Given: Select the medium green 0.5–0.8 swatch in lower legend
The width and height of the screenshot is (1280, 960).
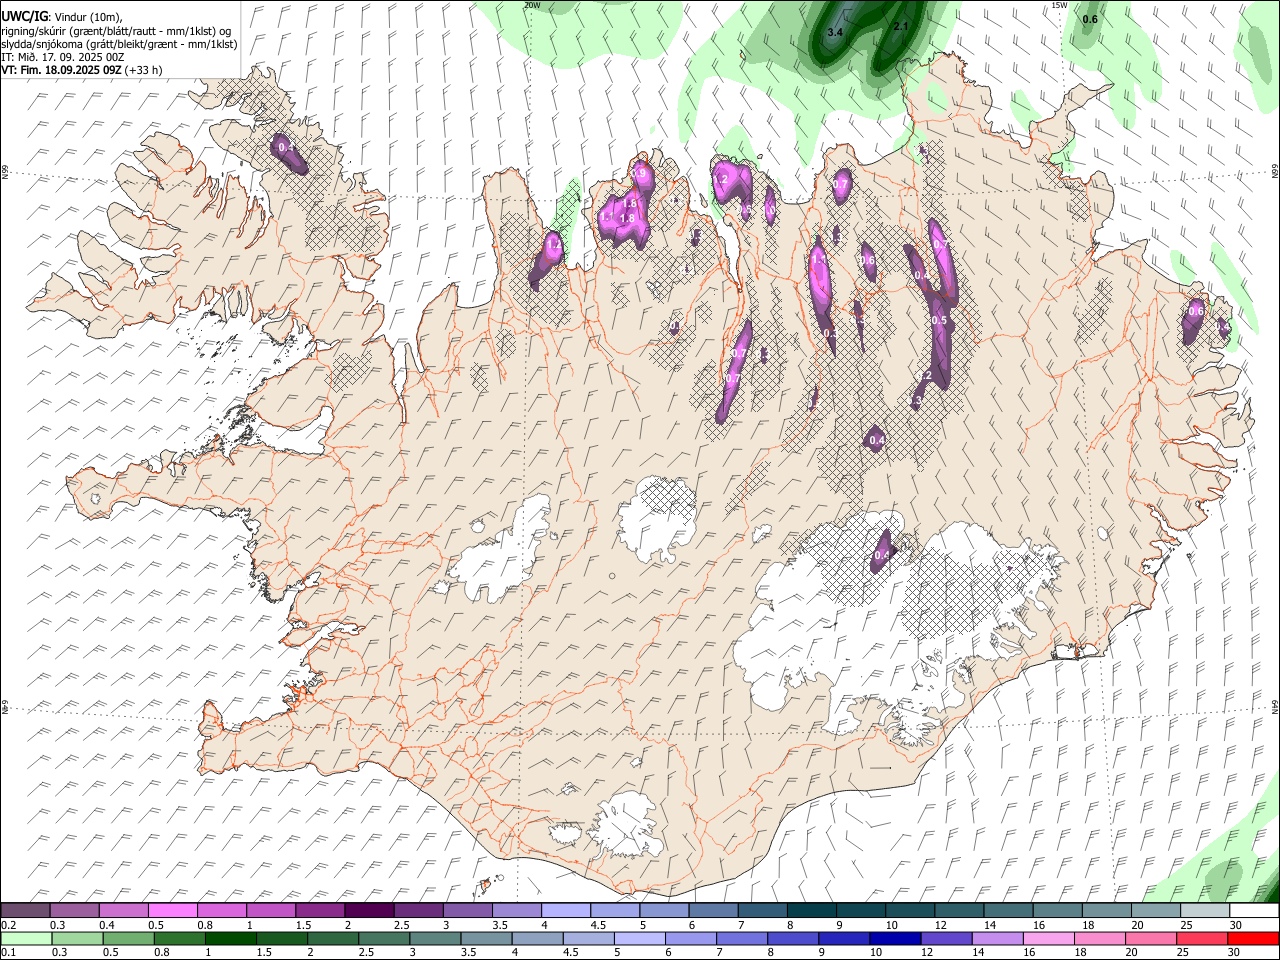Looking at the screenshot, I should 129,939.
